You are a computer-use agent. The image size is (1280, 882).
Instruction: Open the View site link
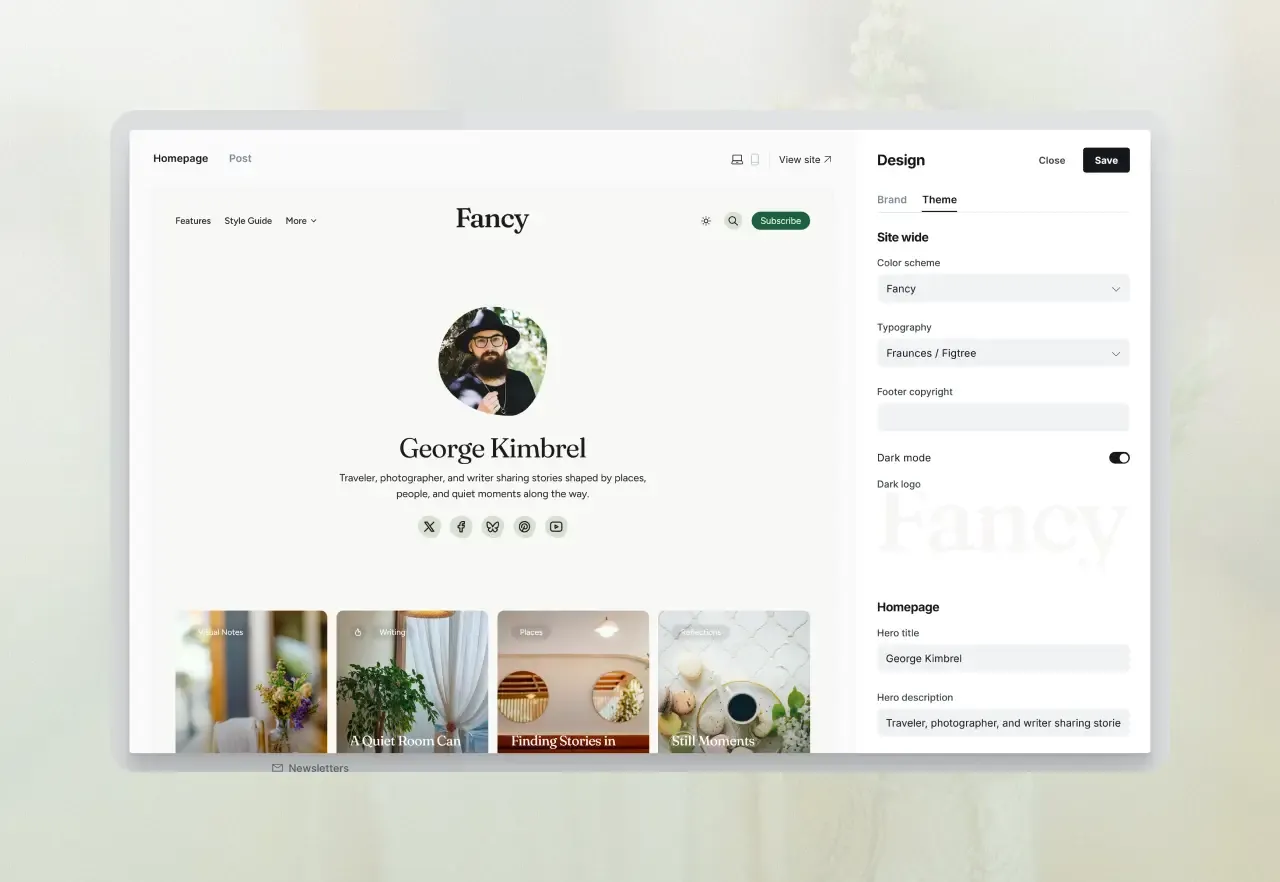click(805, 160)
